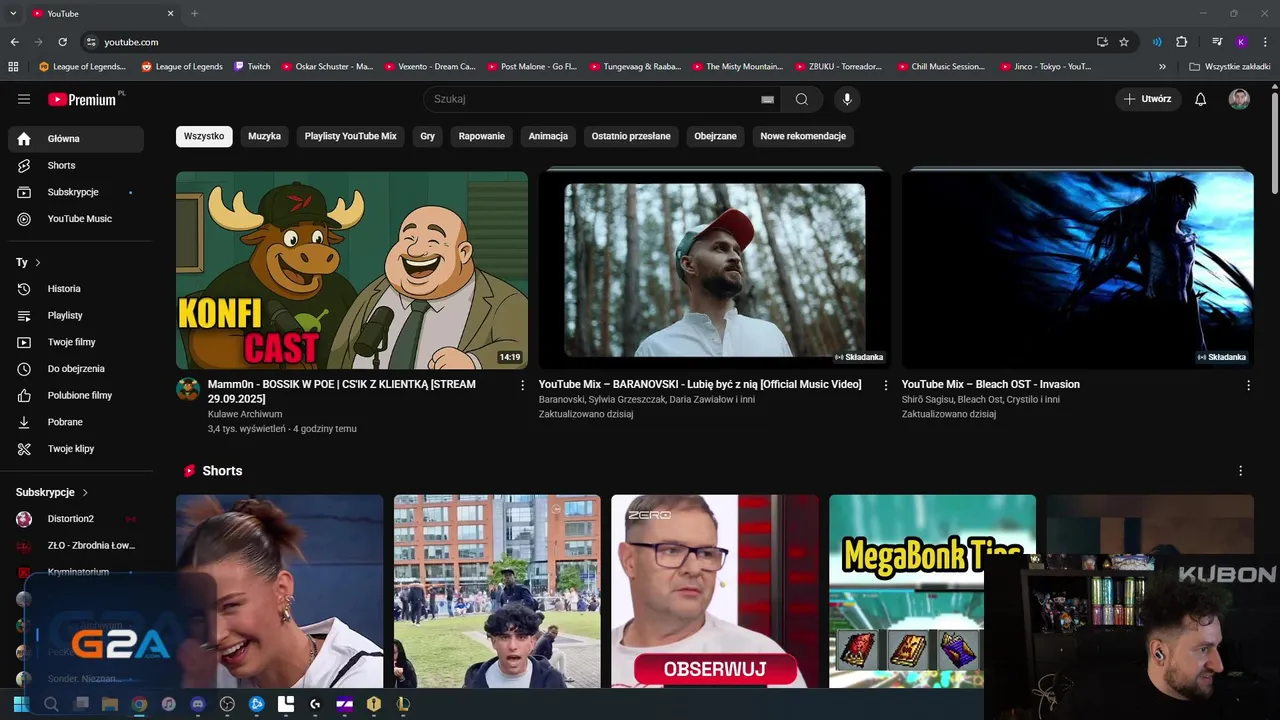Go to YouTube Music in sidebar
The width and height of the screenshot is (1280, 720).
click(76, 219)
